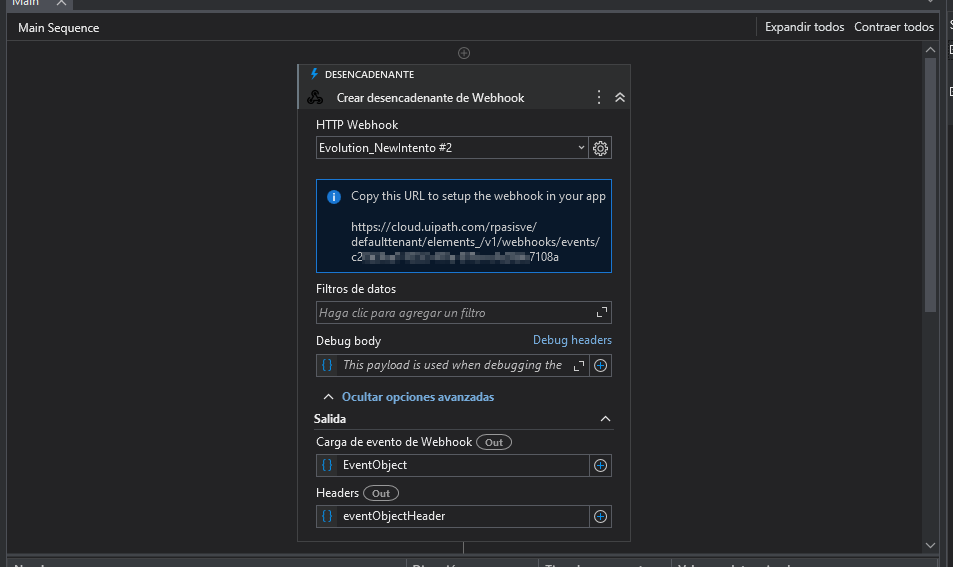Click the Debug body input field
Image resolution: width=953 pixels, height=567 pixels.
coord(452,365)
